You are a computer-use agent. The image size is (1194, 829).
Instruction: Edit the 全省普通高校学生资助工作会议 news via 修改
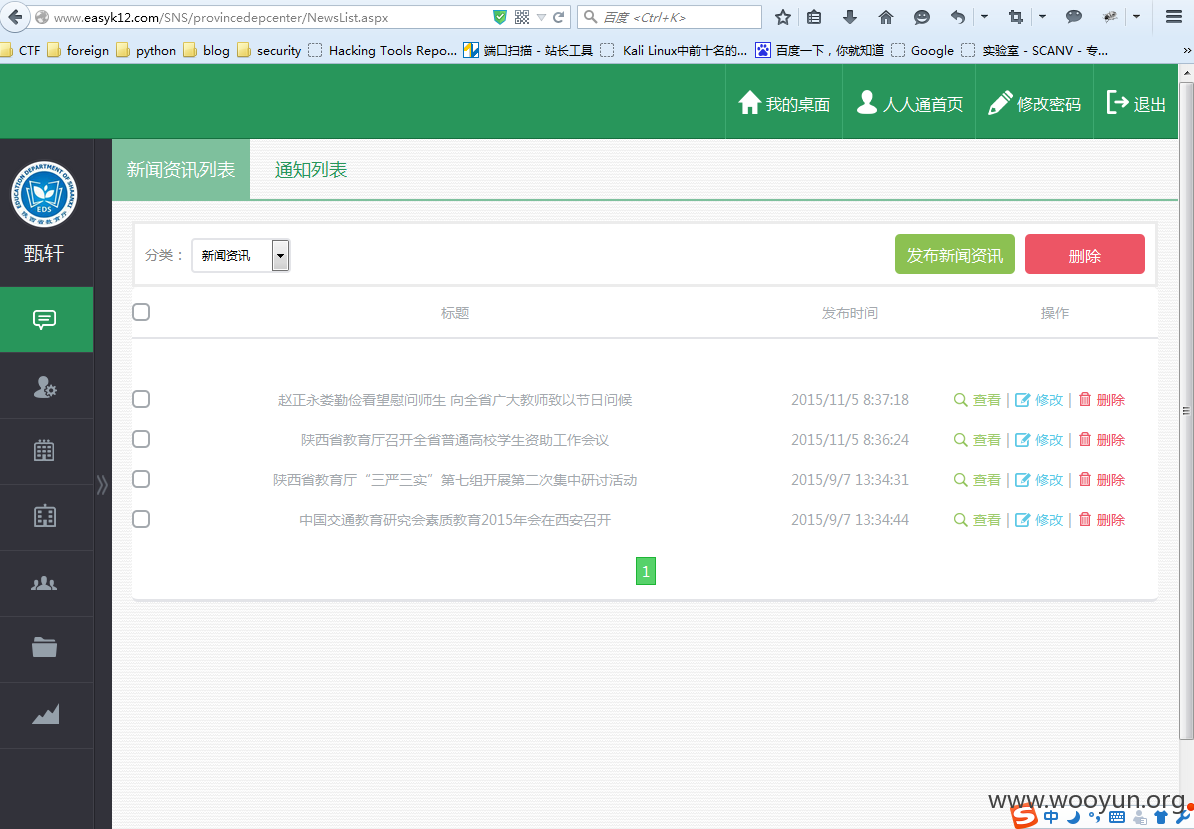(1039, 440)
